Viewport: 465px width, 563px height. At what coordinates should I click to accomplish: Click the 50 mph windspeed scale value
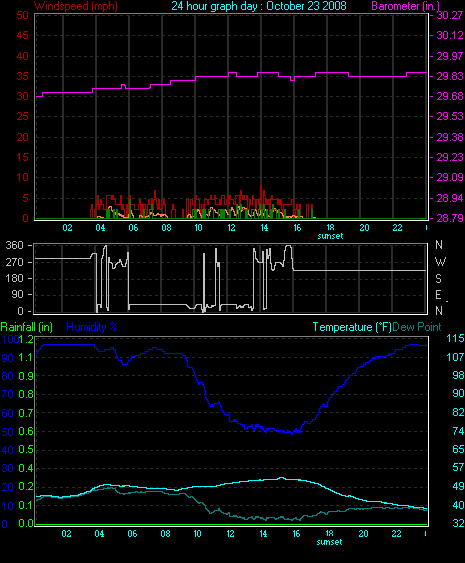click(22, 15)
